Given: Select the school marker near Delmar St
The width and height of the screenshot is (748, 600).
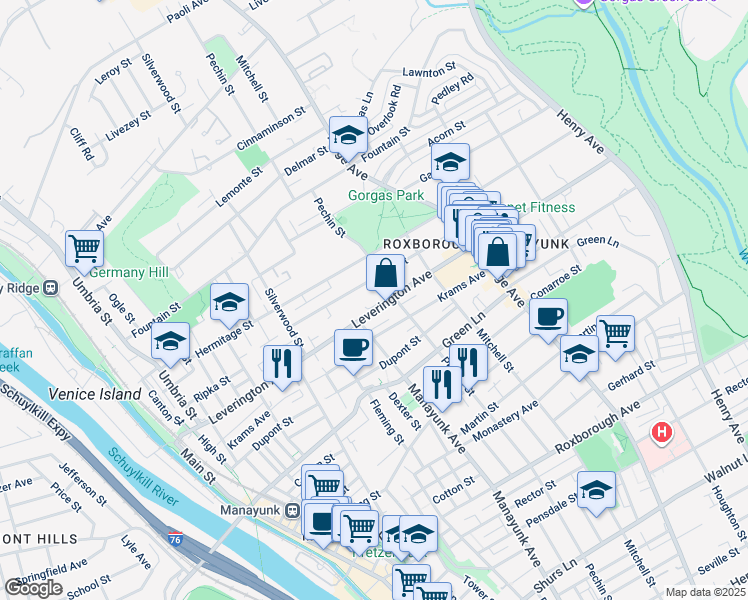Looking at the screenshot, I should click(x=348, y=135).
